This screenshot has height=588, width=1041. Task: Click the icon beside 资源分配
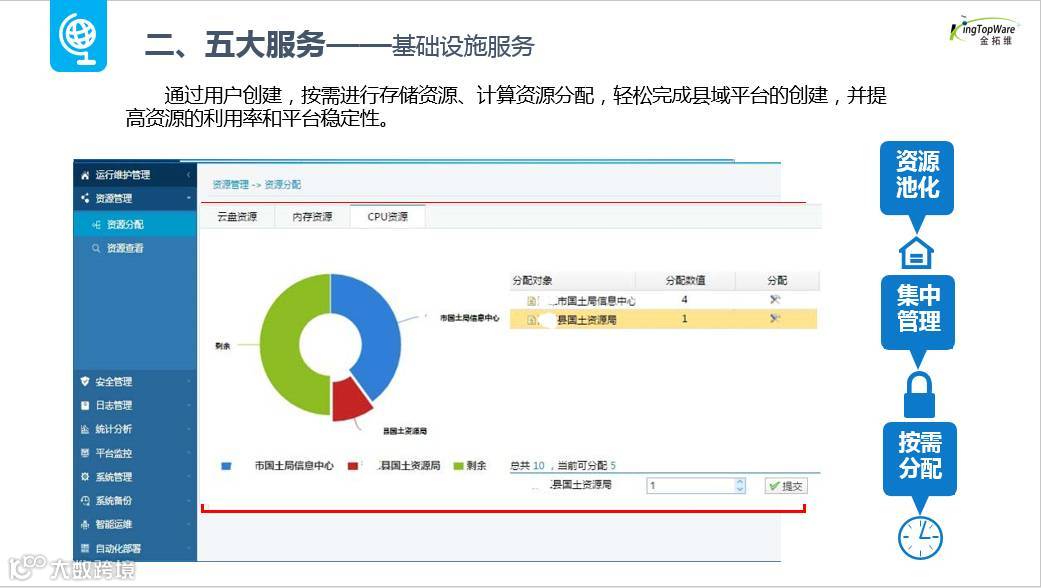[96, 225]
